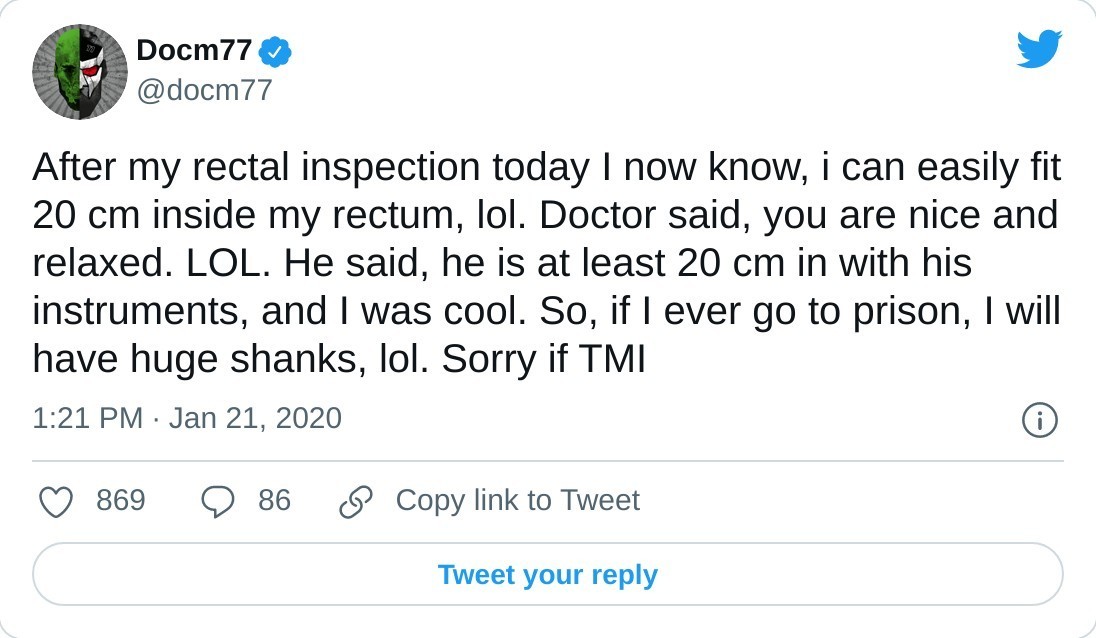Like the tweet with the heart icon
This screenshot has width=1096, height=638.
56,501
